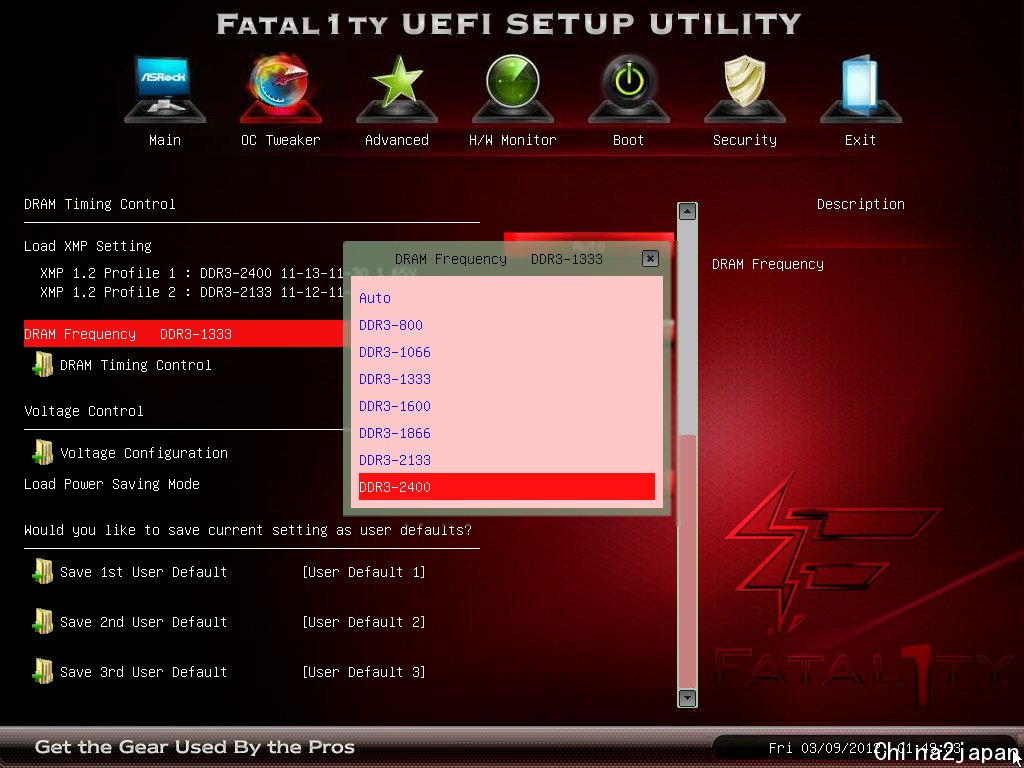Open Exit section via blue door icon

coord(861,89)
